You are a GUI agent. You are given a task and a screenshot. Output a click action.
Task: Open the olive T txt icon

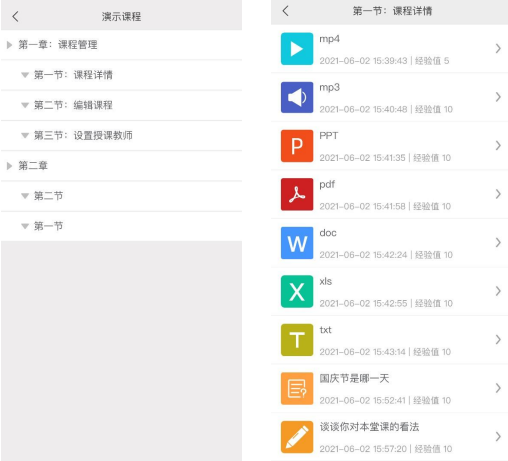pyautogui.click(x=297, y=340)
